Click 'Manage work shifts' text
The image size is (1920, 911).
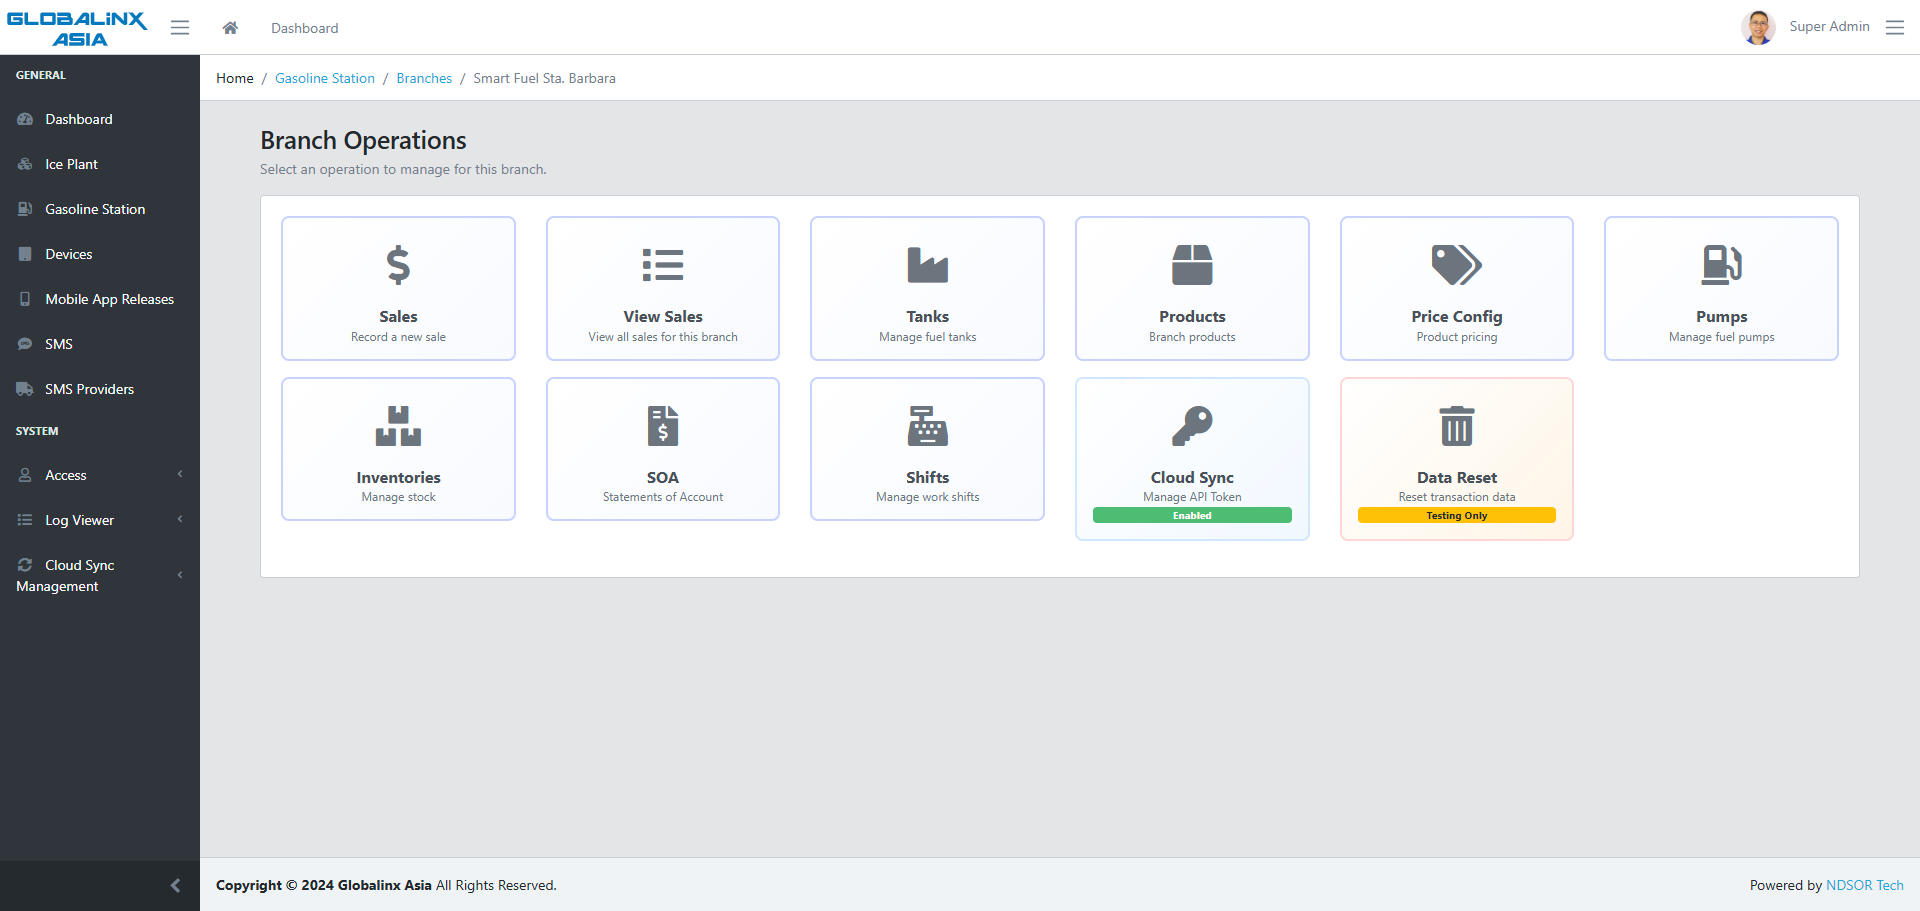pos(927,497)
